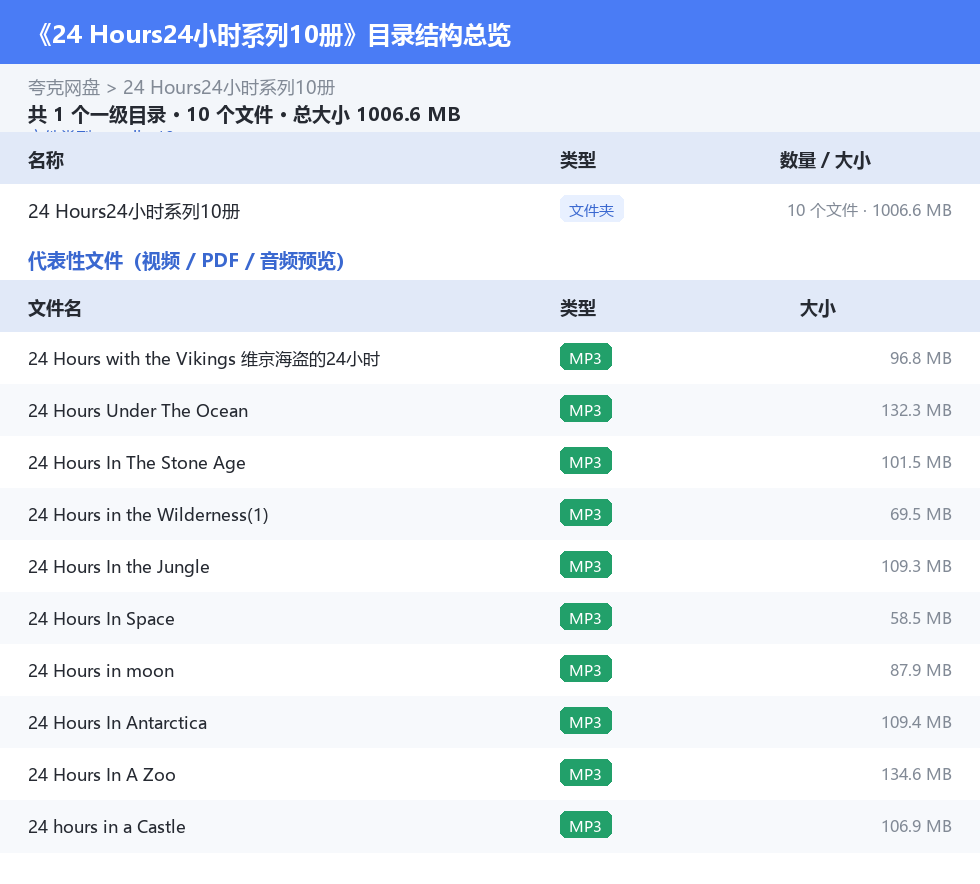Screen dimensions: 980x884
Task: Select file 24 Hours with the Vikings
Action: click(x=490, y=358)
